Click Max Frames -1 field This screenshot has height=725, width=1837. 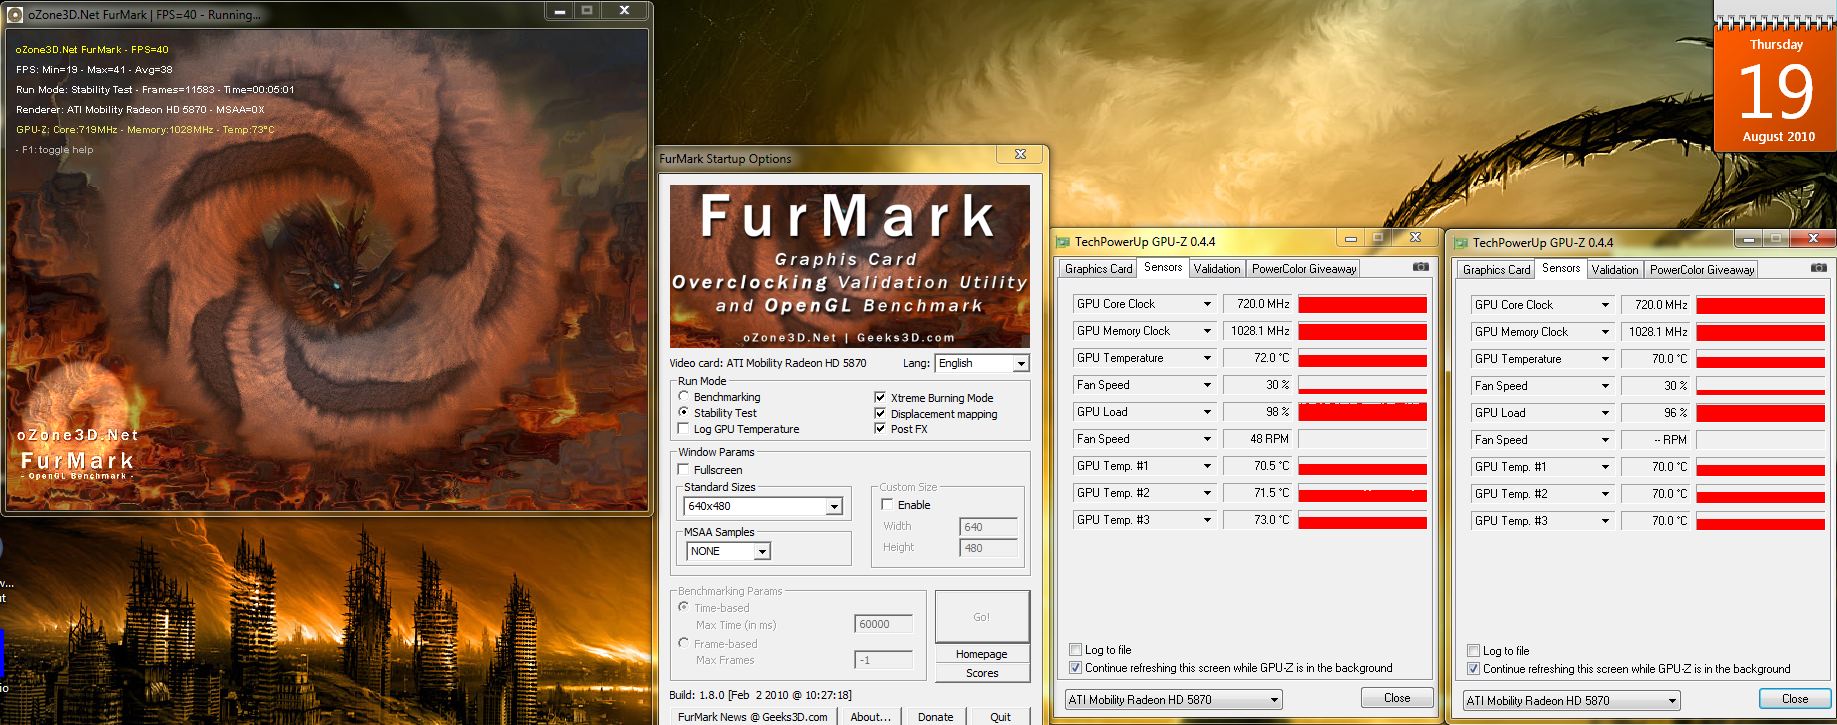point(884,660)
